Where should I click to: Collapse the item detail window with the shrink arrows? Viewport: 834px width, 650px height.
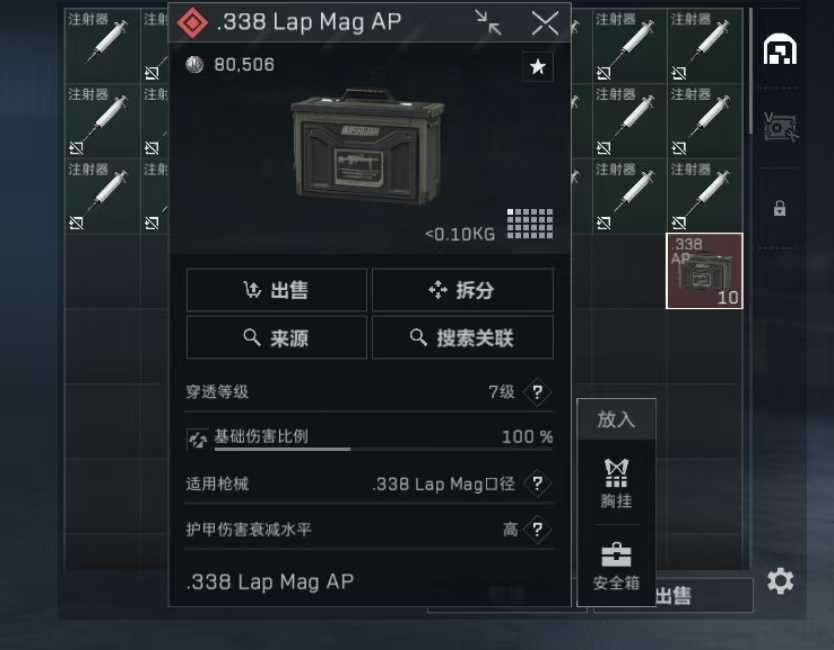pyautogui.click(x=488, y=22)
